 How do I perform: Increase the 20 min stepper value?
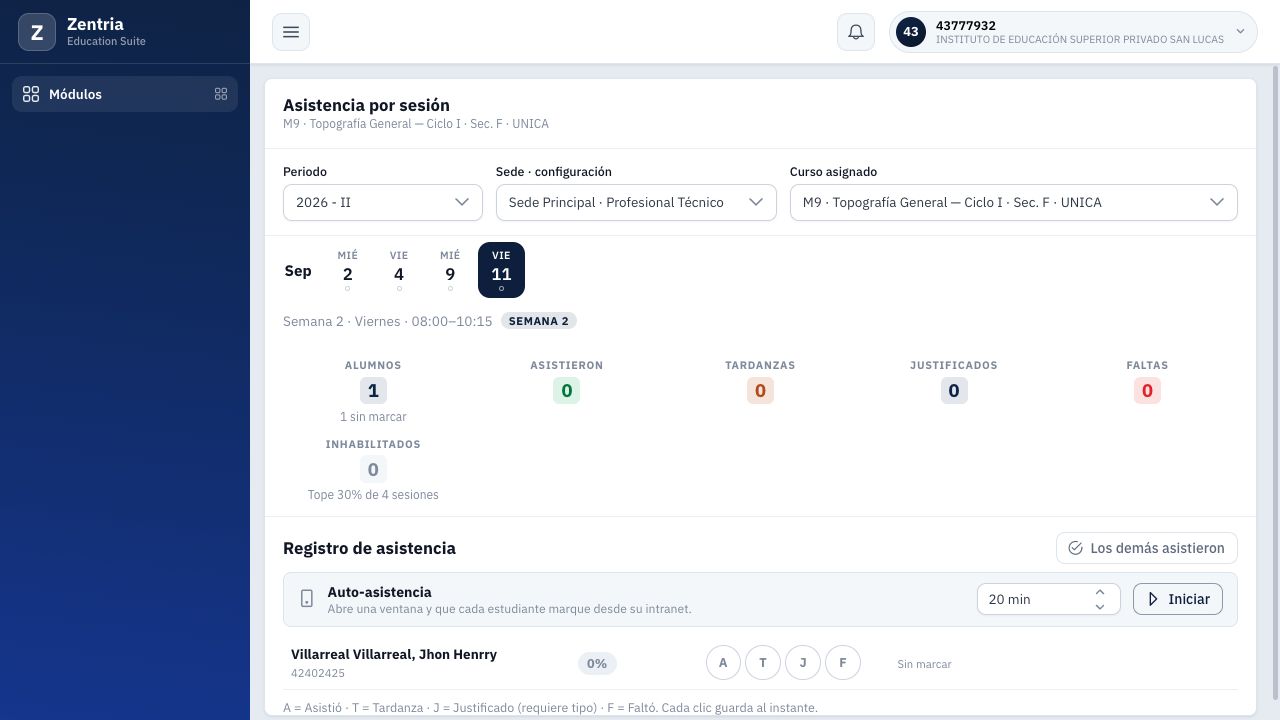click(1100, 592)
